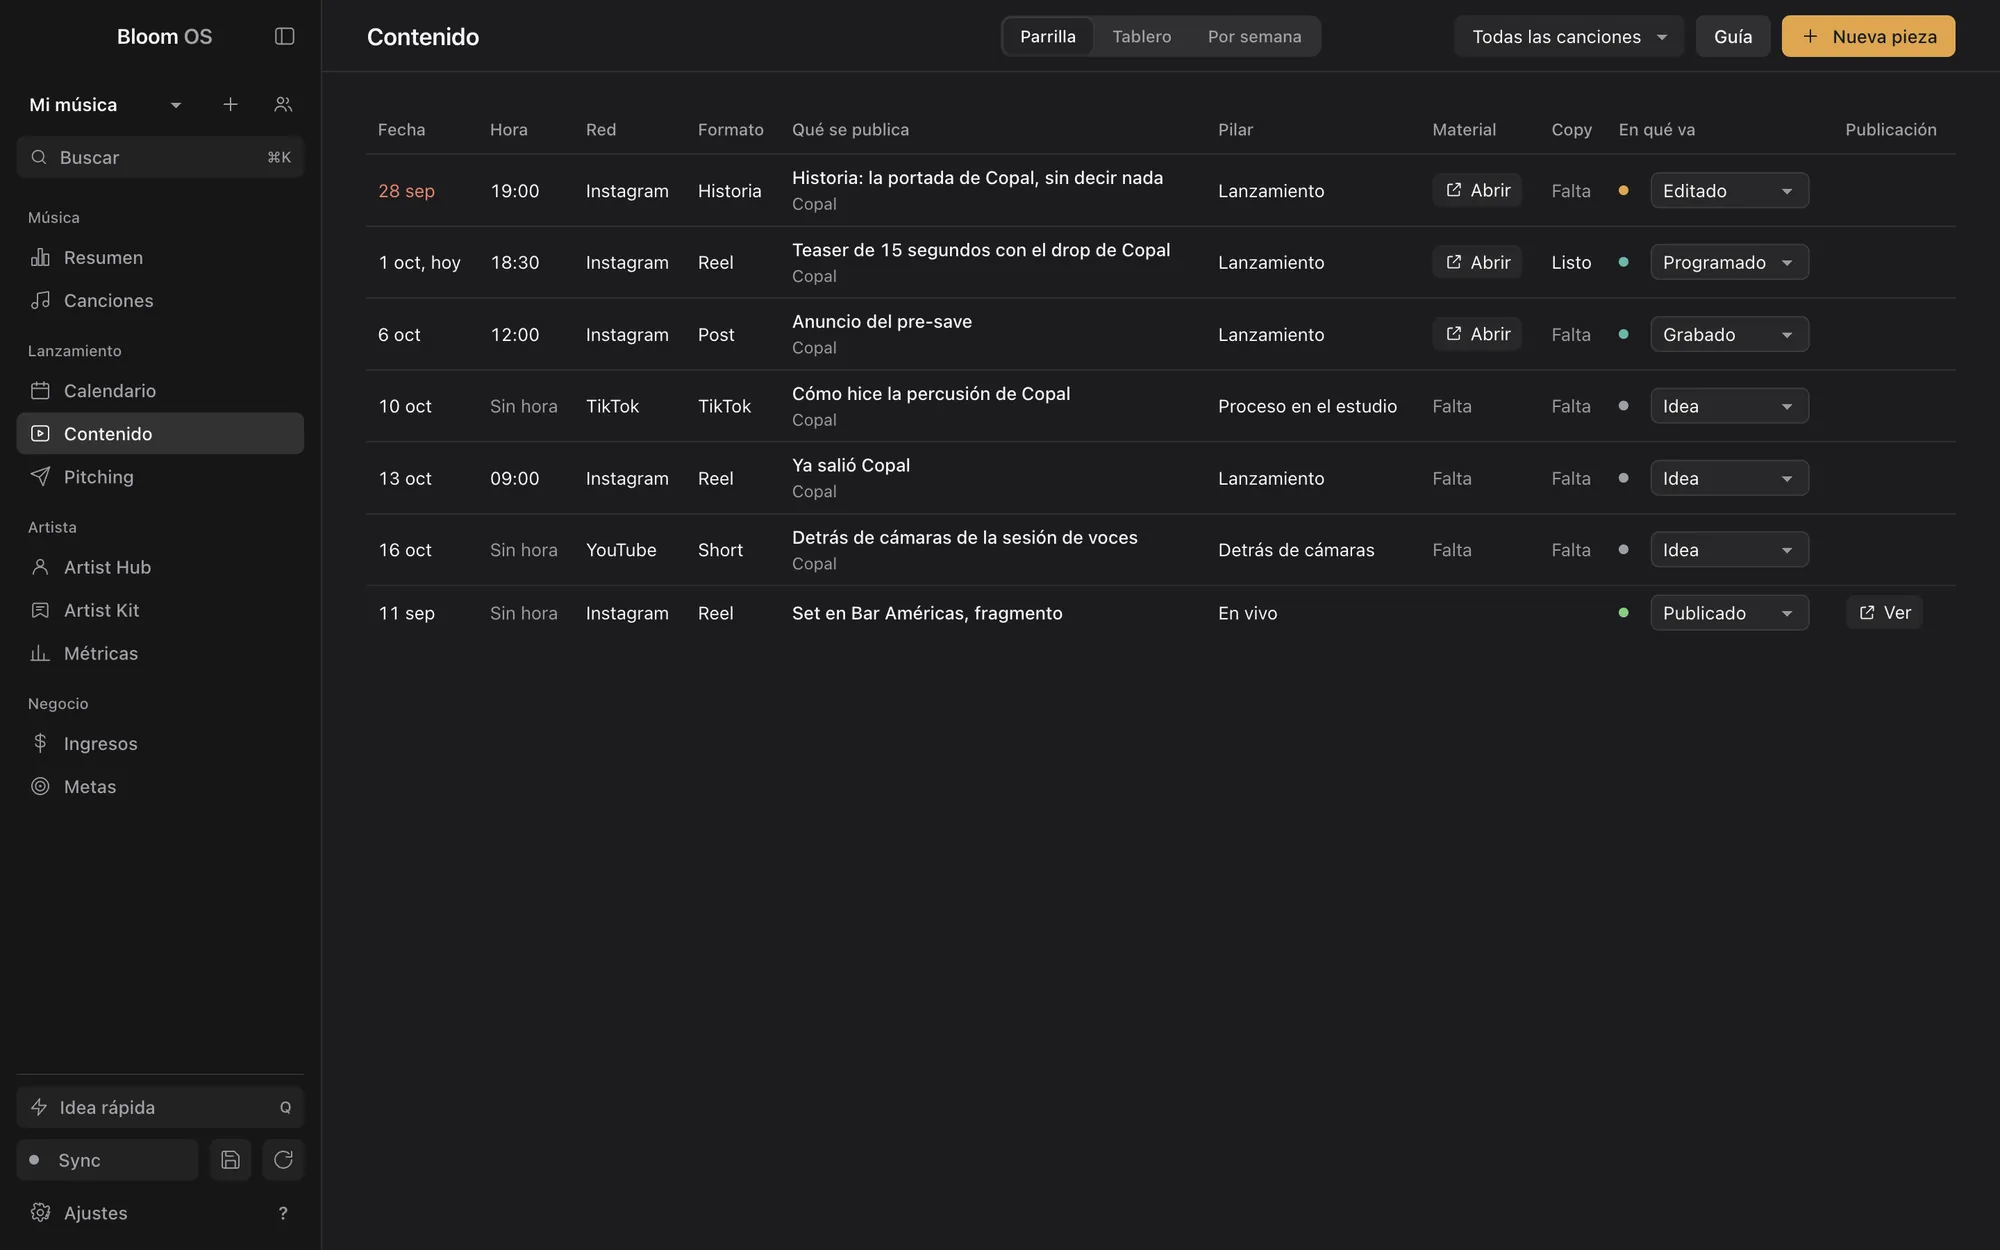
Task: Add new workspace with plus icon
Action: (x=230, y=104)
